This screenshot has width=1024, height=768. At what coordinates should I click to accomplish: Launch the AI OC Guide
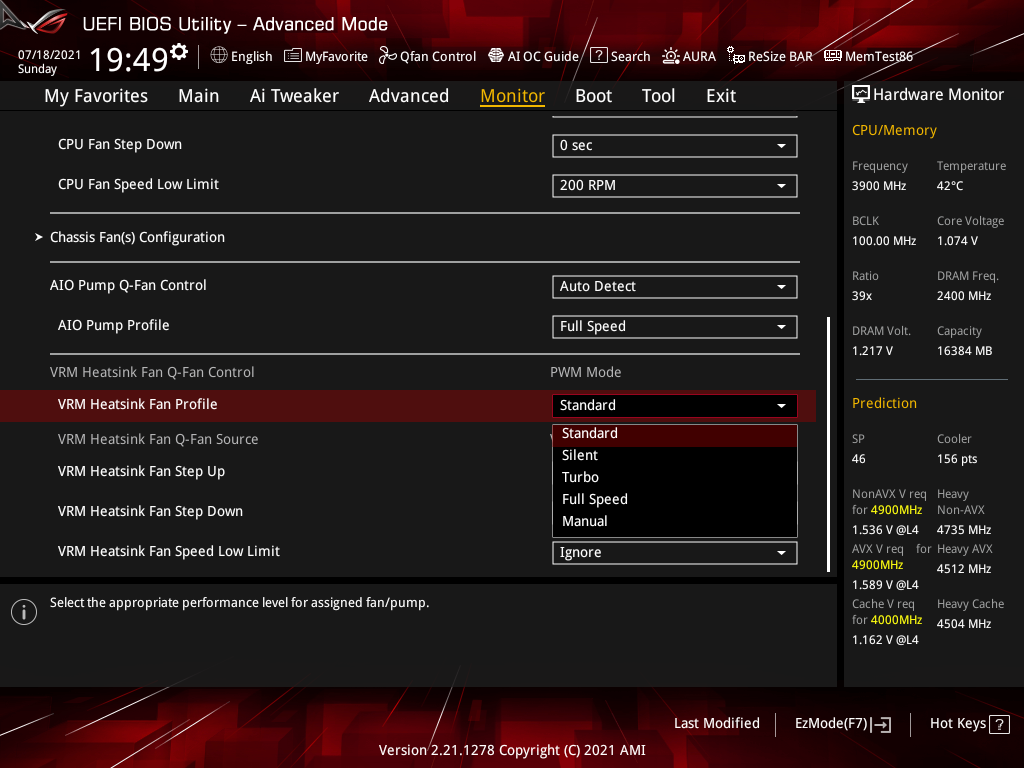533,56
